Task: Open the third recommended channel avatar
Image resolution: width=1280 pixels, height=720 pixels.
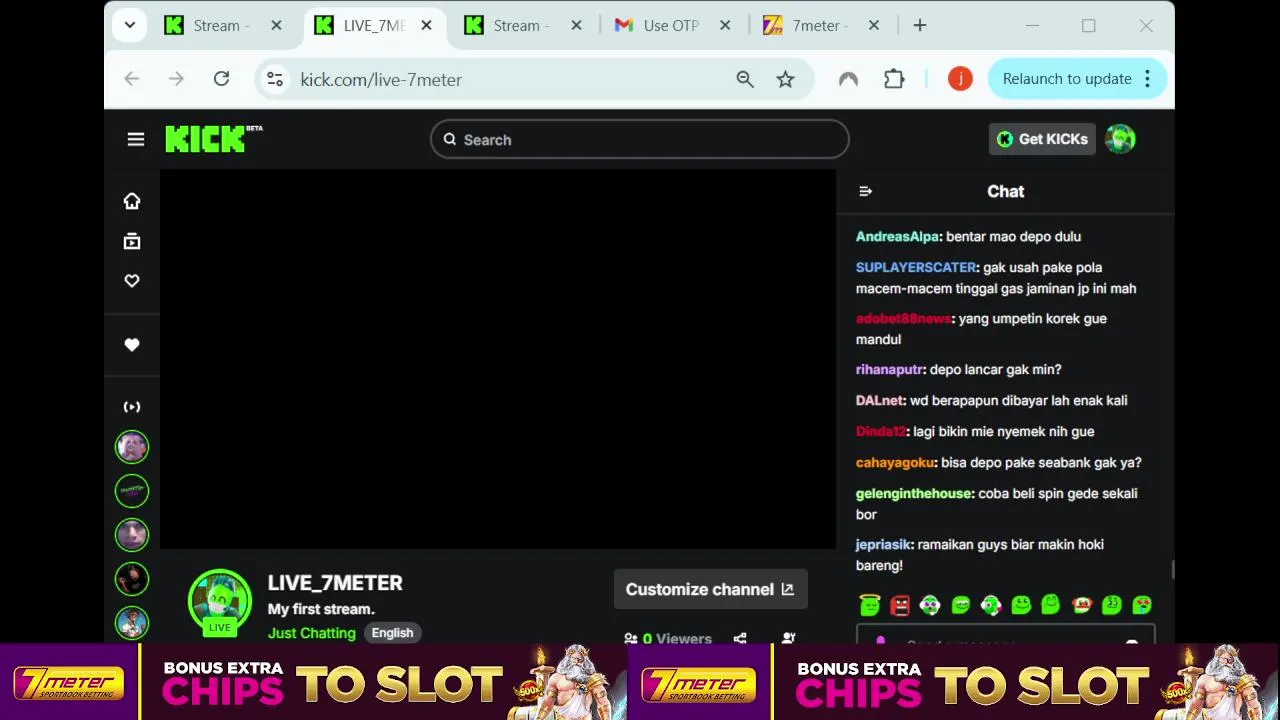Action: click(132, 535)
